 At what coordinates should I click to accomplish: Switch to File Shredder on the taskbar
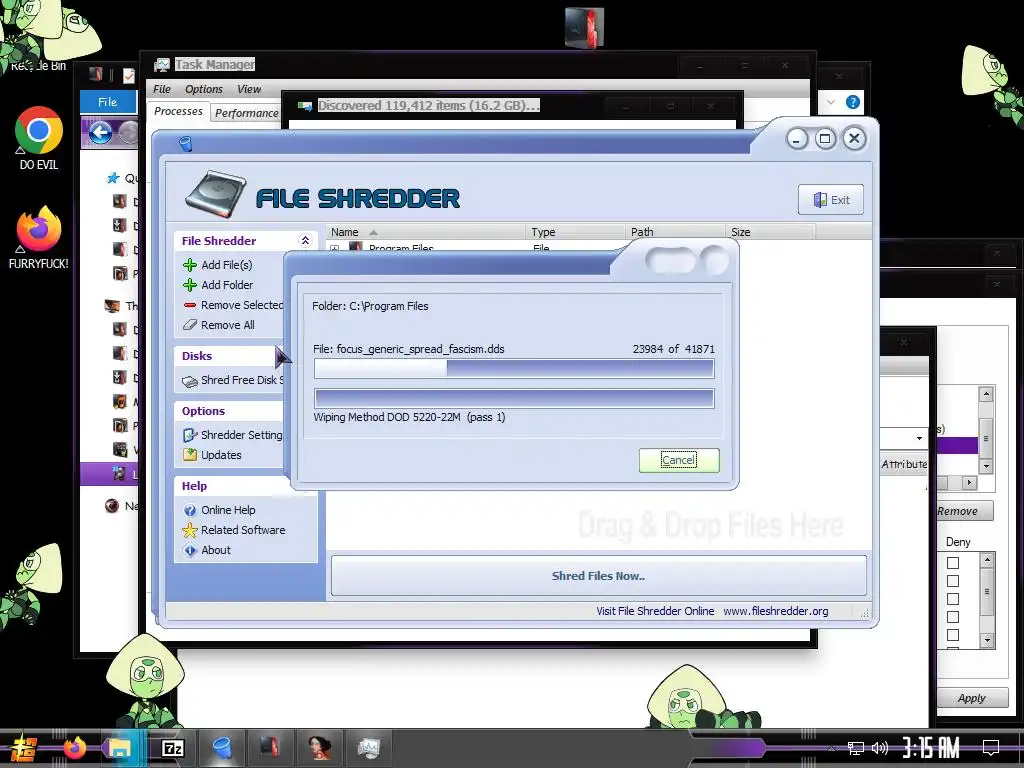(x=222, y=748)
